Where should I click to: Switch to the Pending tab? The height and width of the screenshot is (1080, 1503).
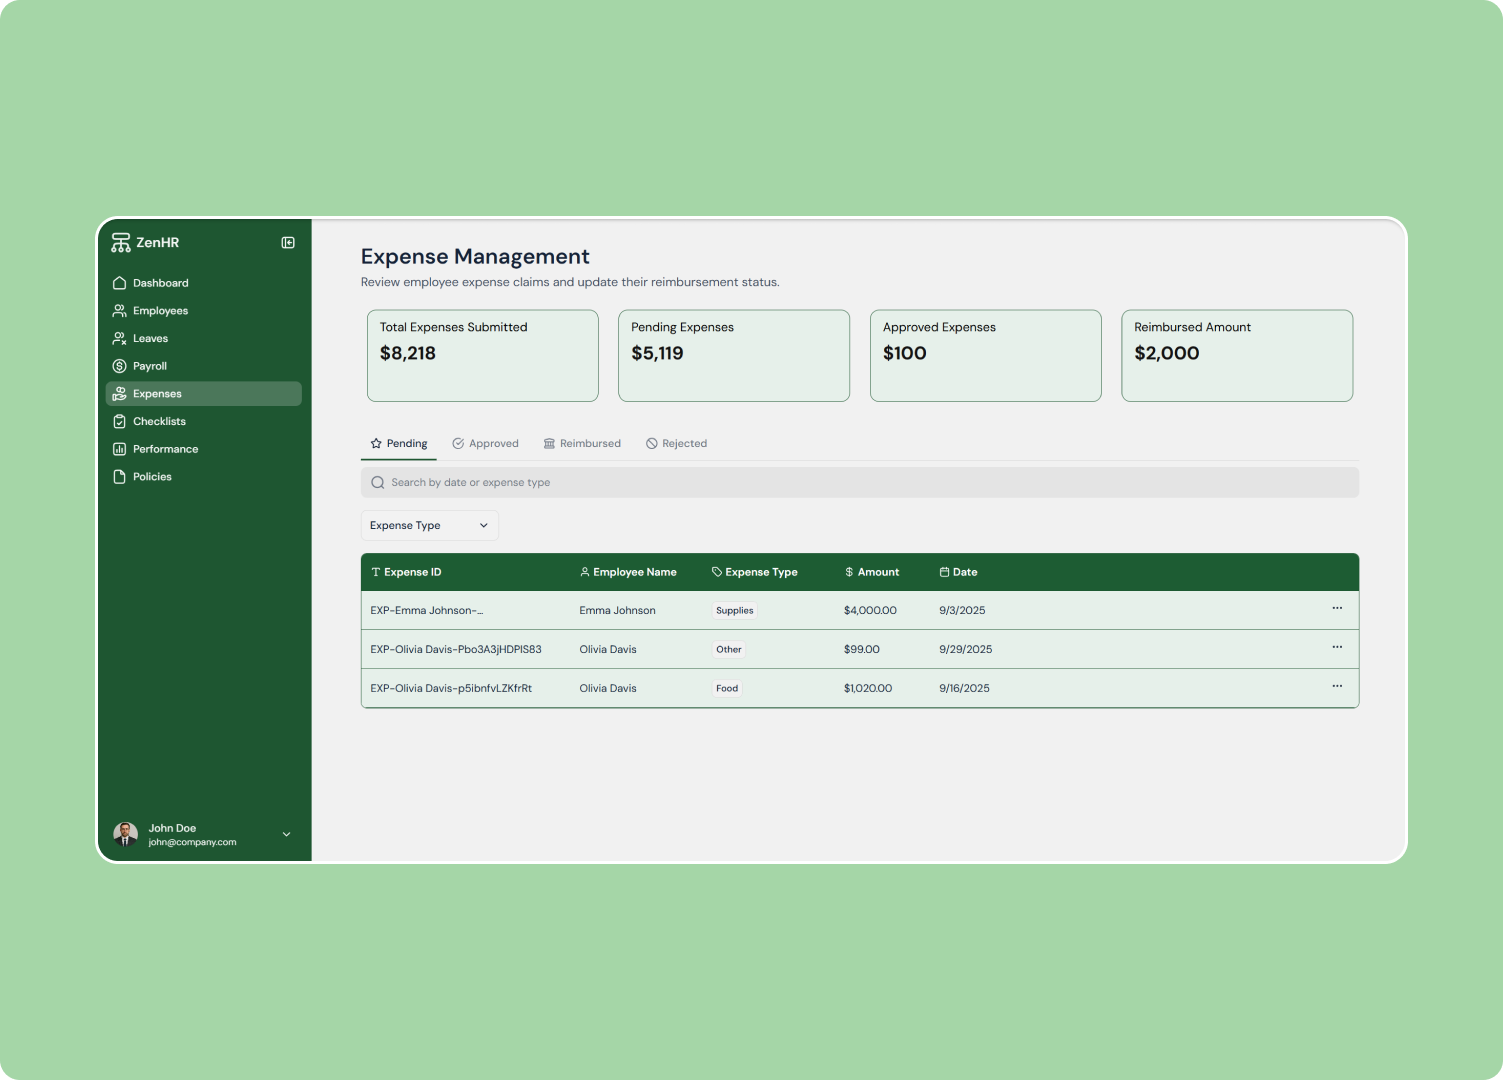[x=399, y=444]
